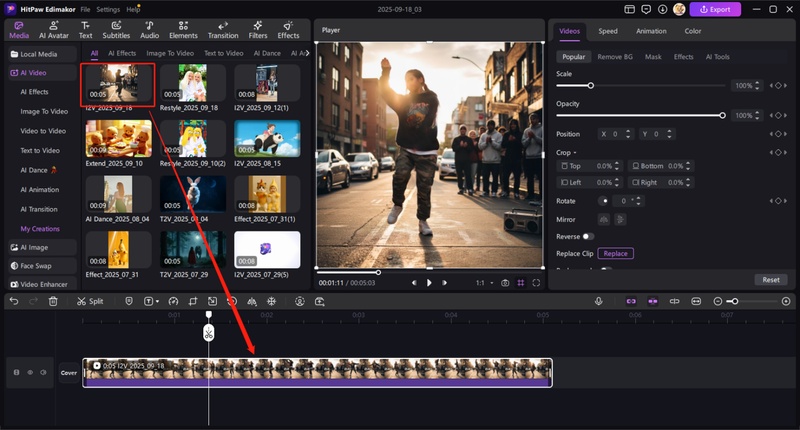The width and height of the screenshot is (800, 430).
Task: Adjust the Position X stepper
Action: tap(628, 134)
